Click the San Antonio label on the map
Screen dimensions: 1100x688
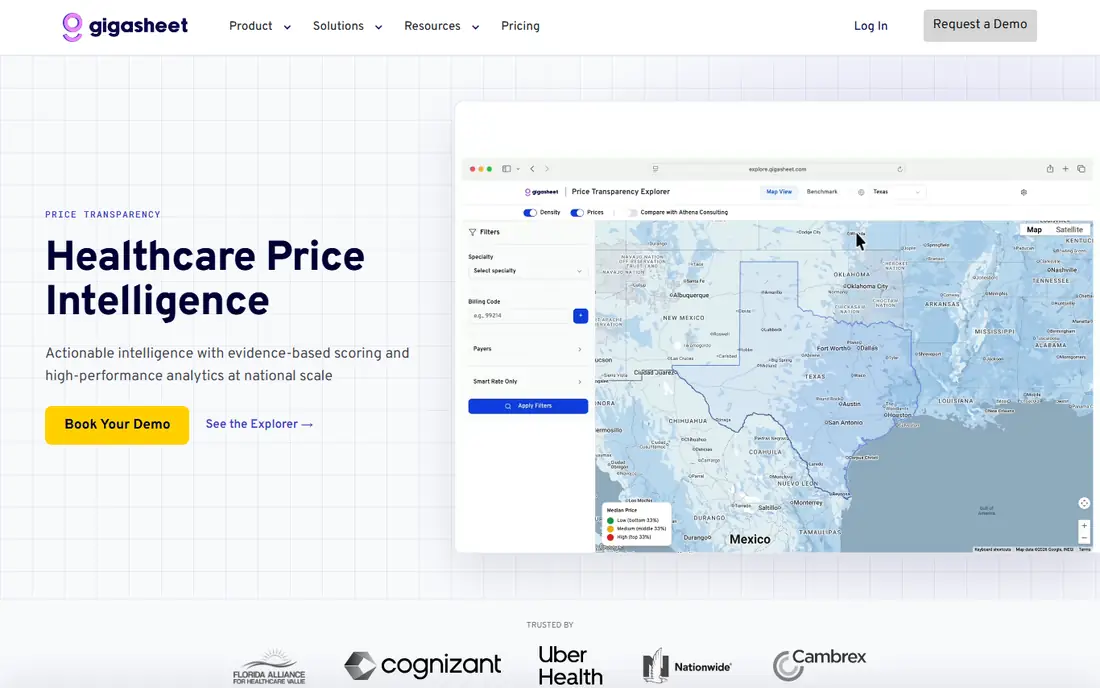[x=844, y=423]
